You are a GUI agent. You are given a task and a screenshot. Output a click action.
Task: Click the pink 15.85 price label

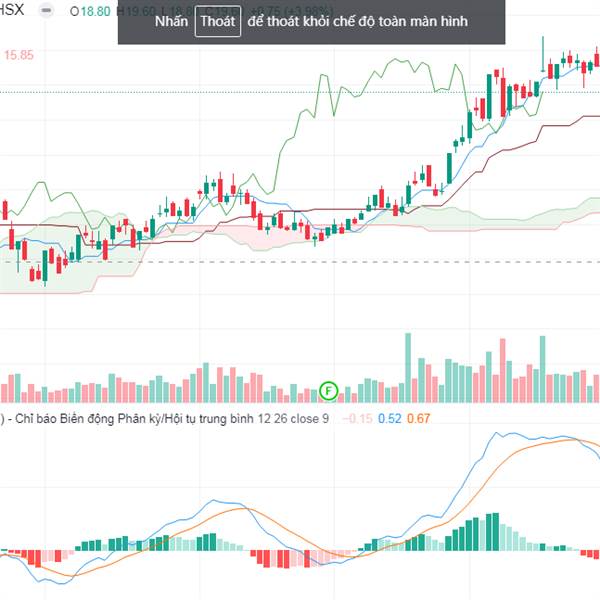tap(19, 55)
